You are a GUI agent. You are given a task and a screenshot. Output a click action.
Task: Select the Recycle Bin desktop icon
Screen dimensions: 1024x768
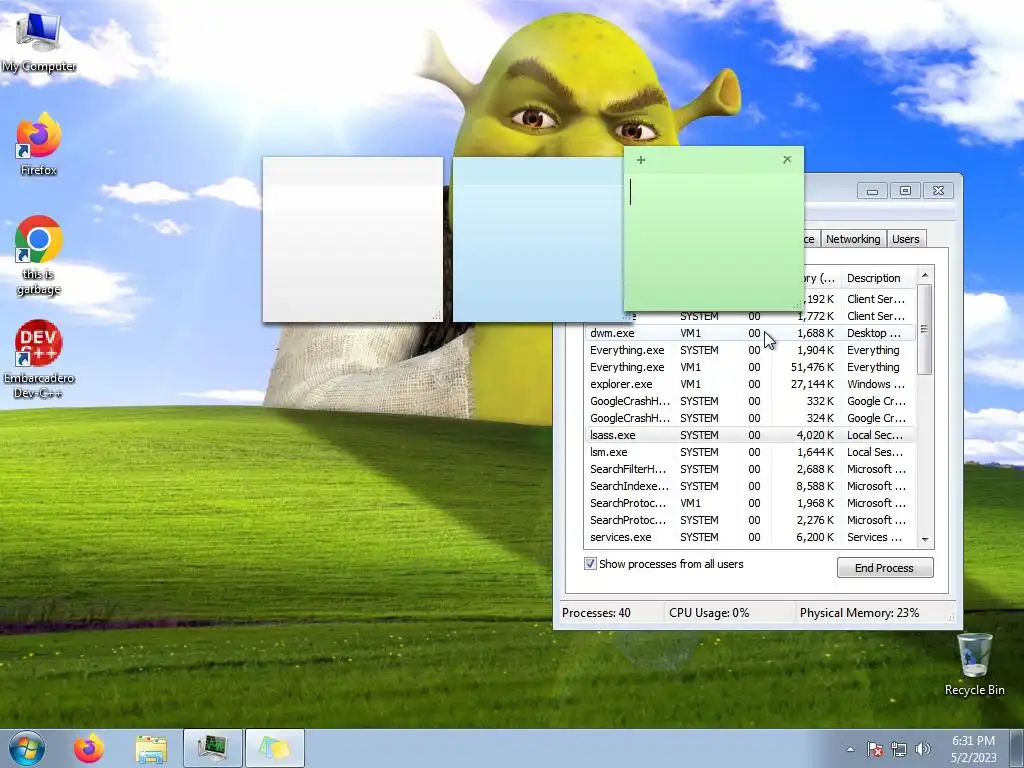974,664
